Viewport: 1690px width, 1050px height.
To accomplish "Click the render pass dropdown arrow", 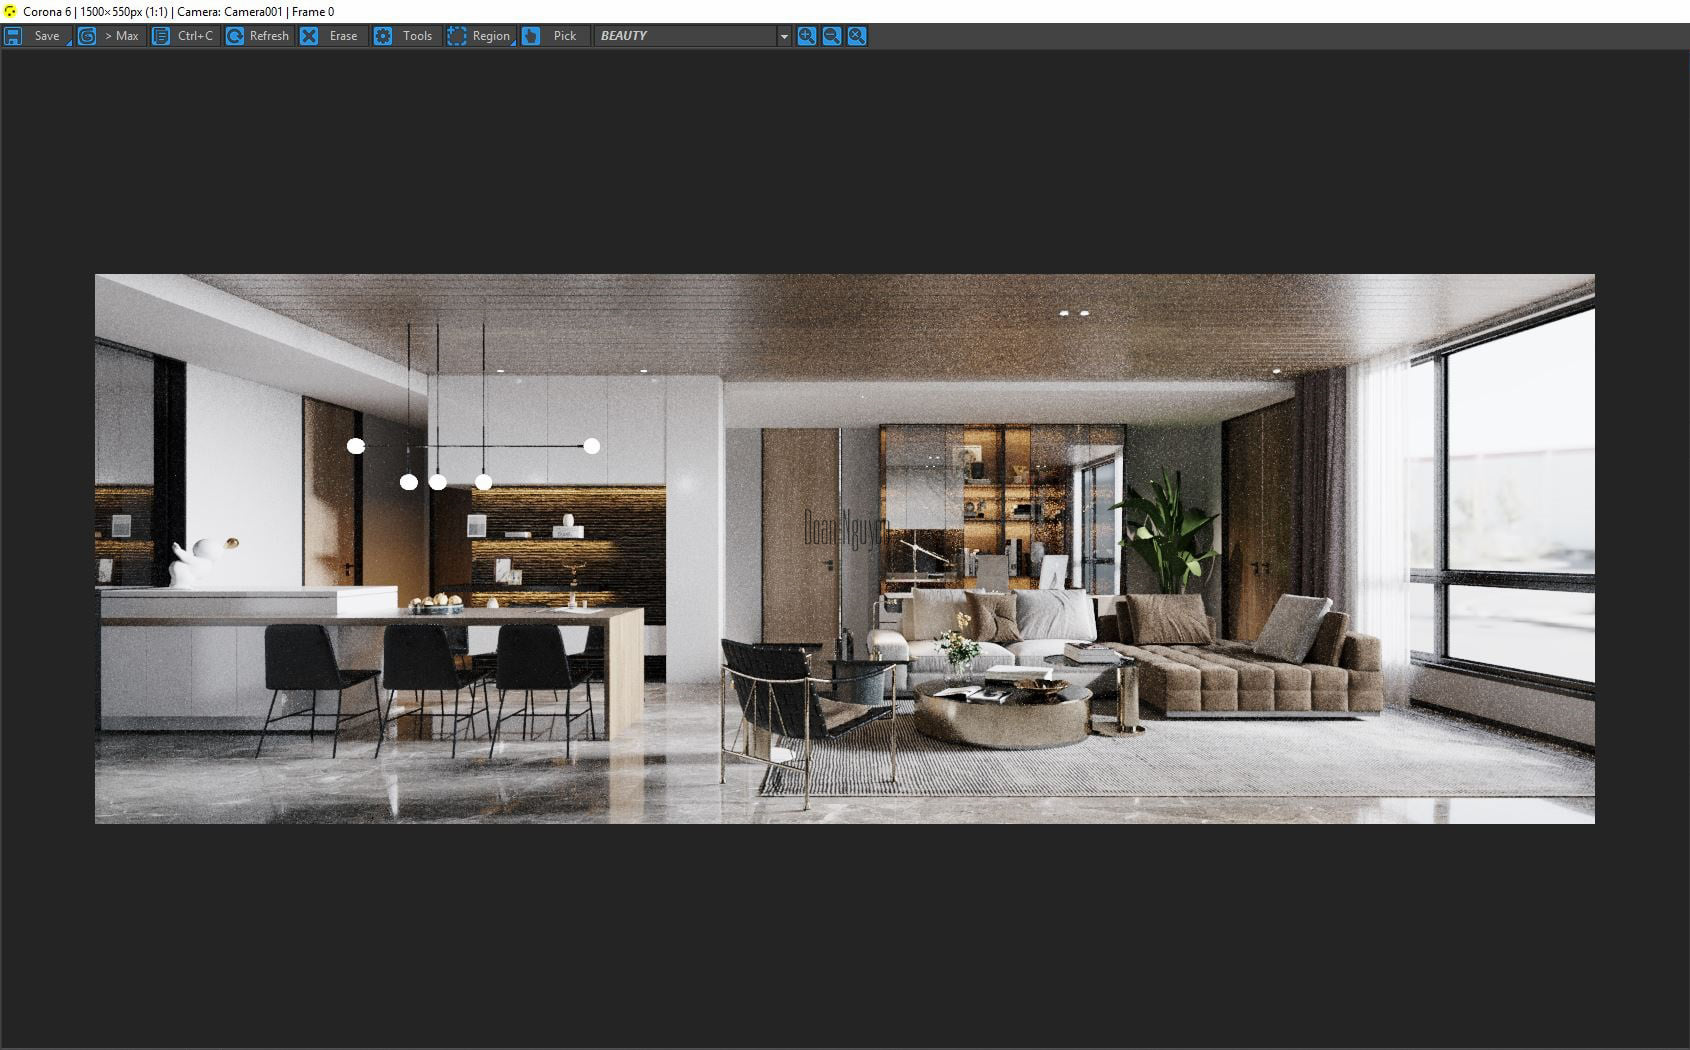I will 784,36.
